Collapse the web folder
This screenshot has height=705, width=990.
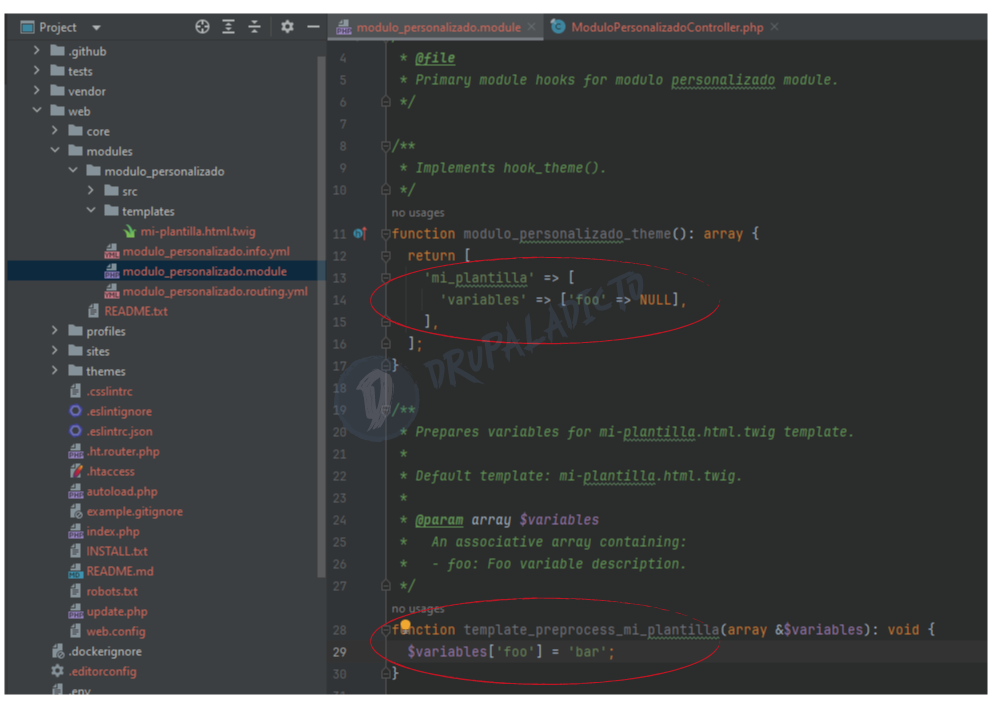(x=37, y=110)
